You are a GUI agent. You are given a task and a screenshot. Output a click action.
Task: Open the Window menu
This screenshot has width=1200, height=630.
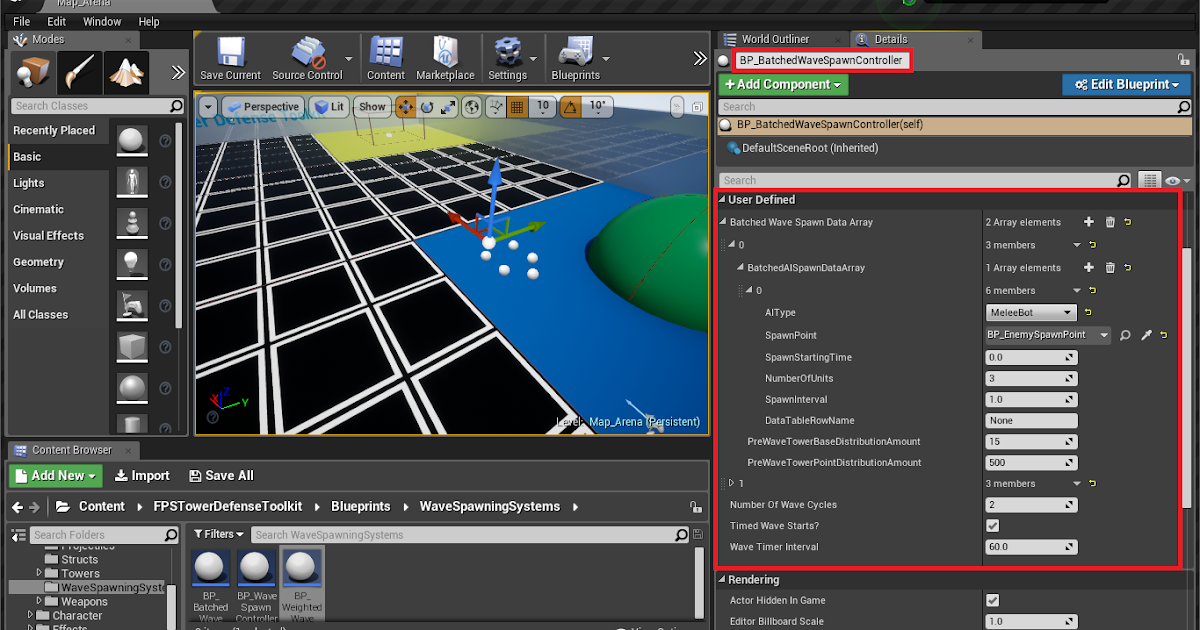tap(102, 21)
